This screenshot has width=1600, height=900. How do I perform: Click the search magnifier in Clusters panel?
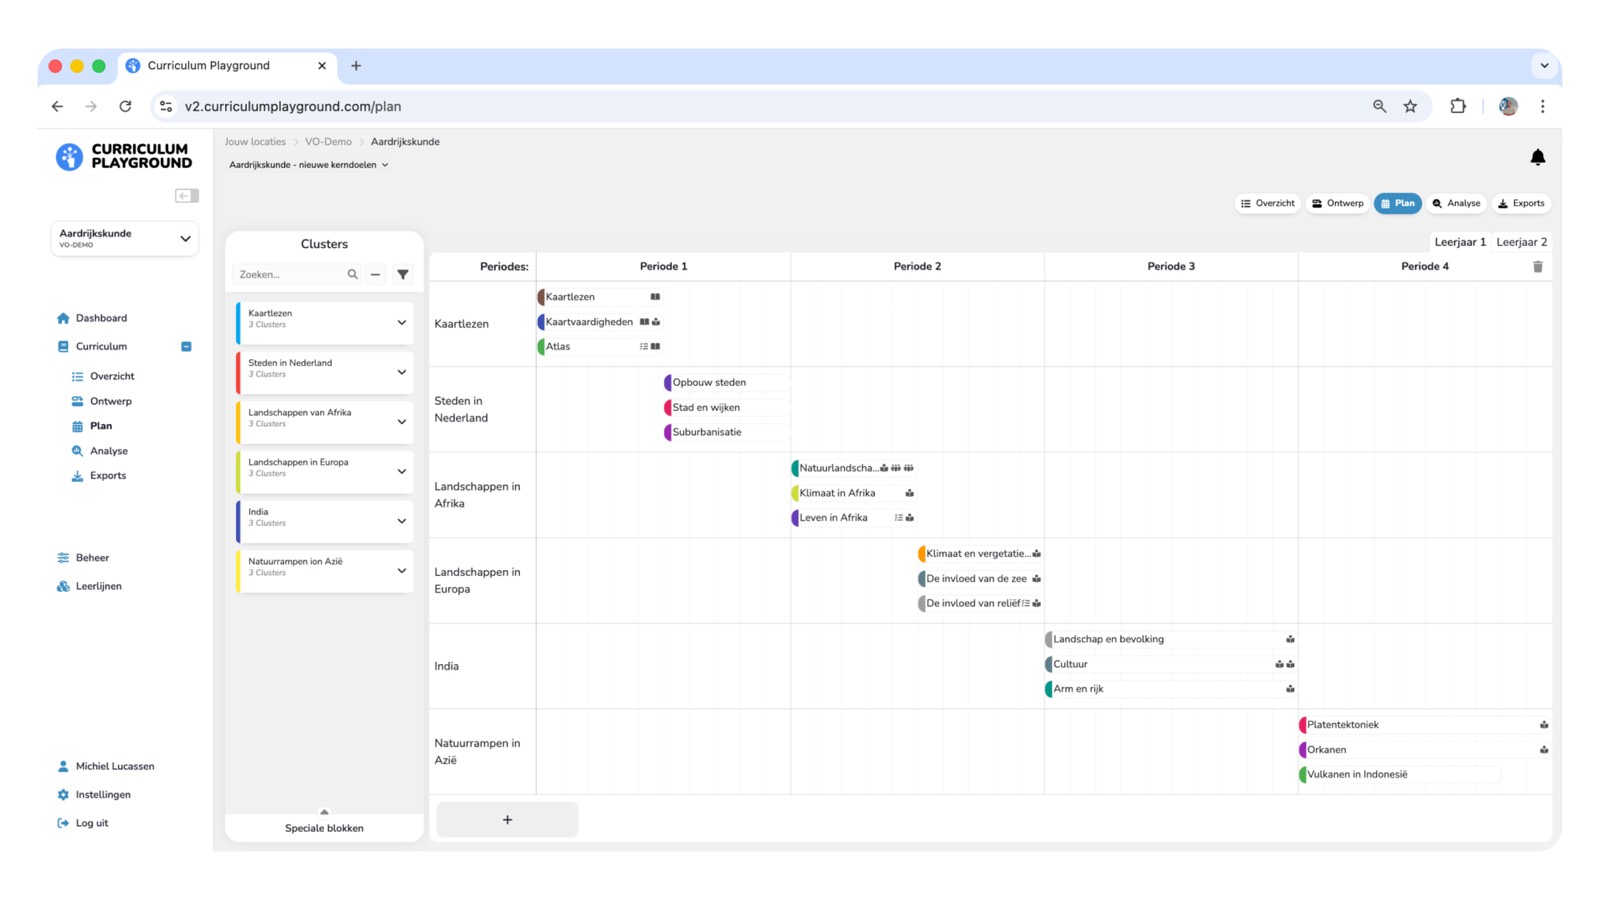click(x=352, y=274)
